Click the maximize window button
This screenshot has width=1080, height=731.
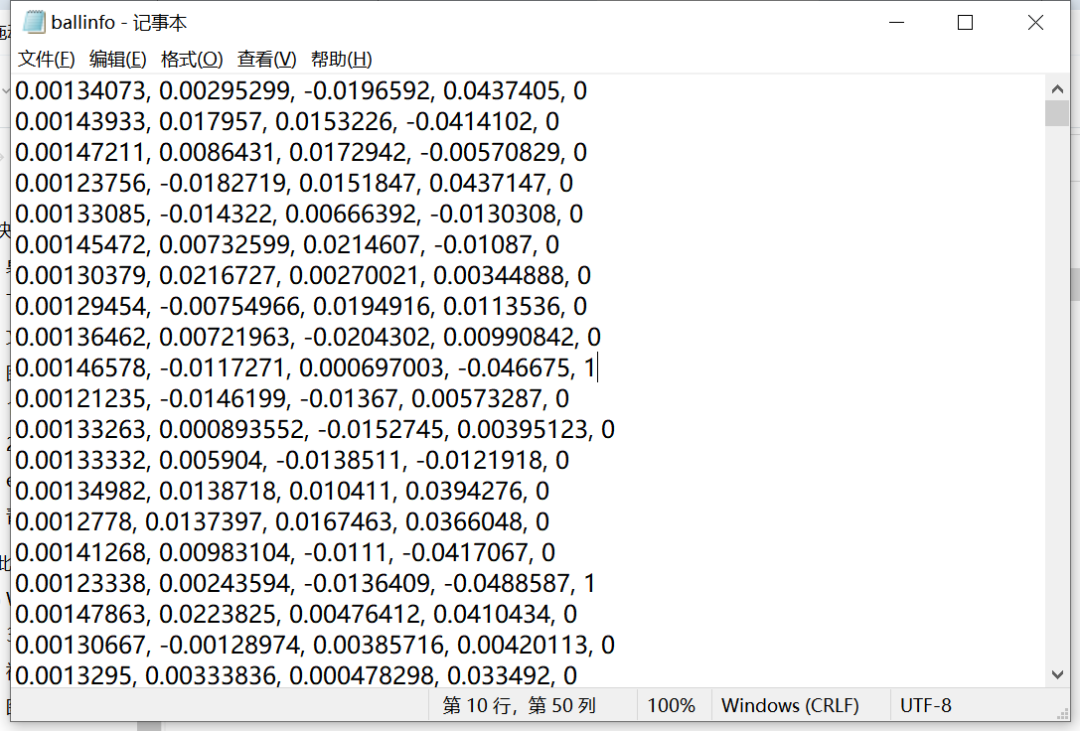pyautogui.click(x=965, y=22)
